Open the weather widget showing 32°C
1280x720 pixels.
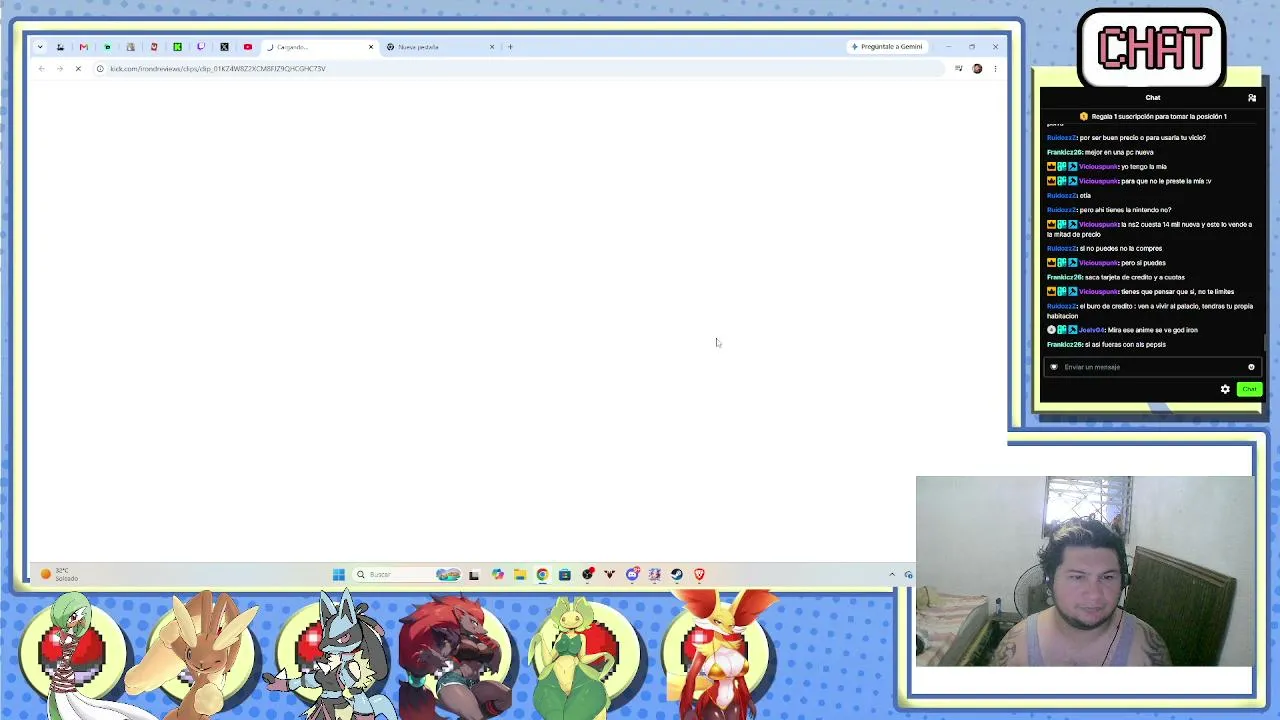pos(60,575)
